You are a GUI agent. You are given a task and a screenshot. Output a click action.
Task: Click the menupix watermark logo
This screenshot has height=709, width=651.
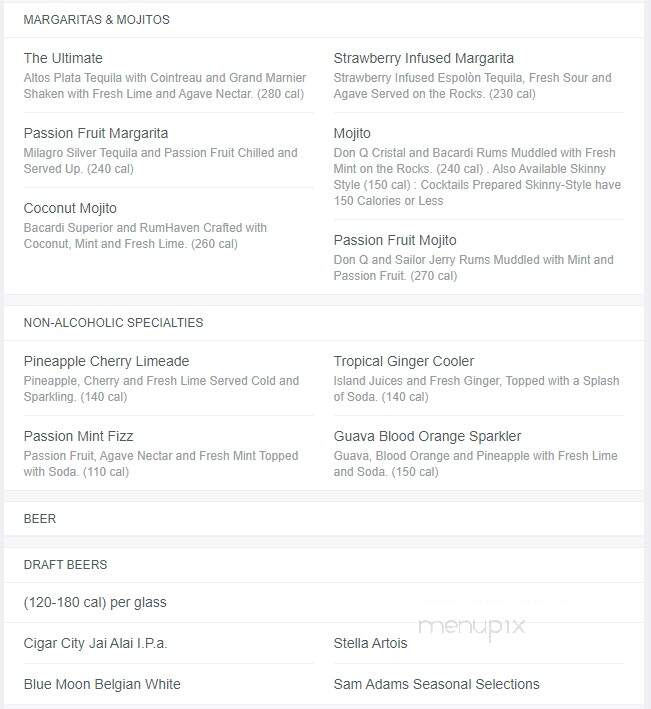coord(472,628)
